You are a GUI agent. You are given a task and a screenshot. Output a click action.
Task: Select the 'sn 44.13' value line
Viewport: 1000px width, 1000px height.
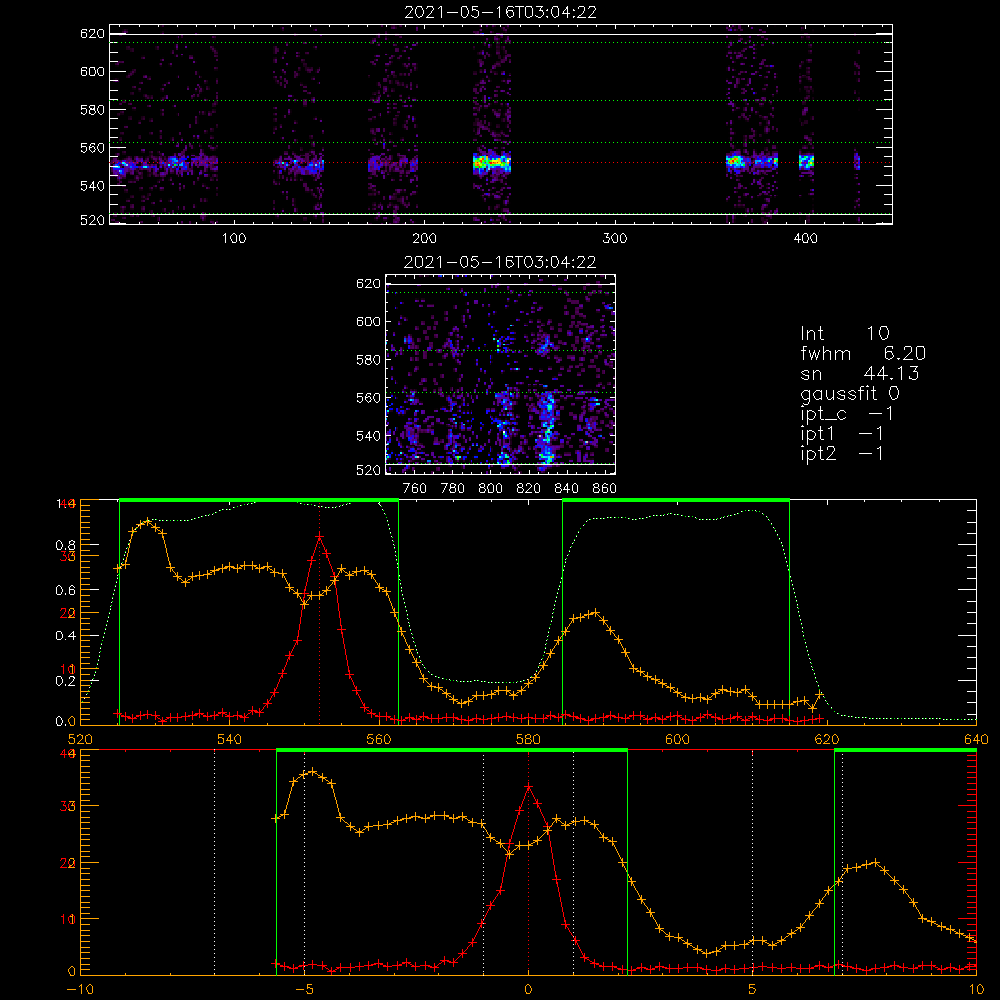tap(859, 373)
